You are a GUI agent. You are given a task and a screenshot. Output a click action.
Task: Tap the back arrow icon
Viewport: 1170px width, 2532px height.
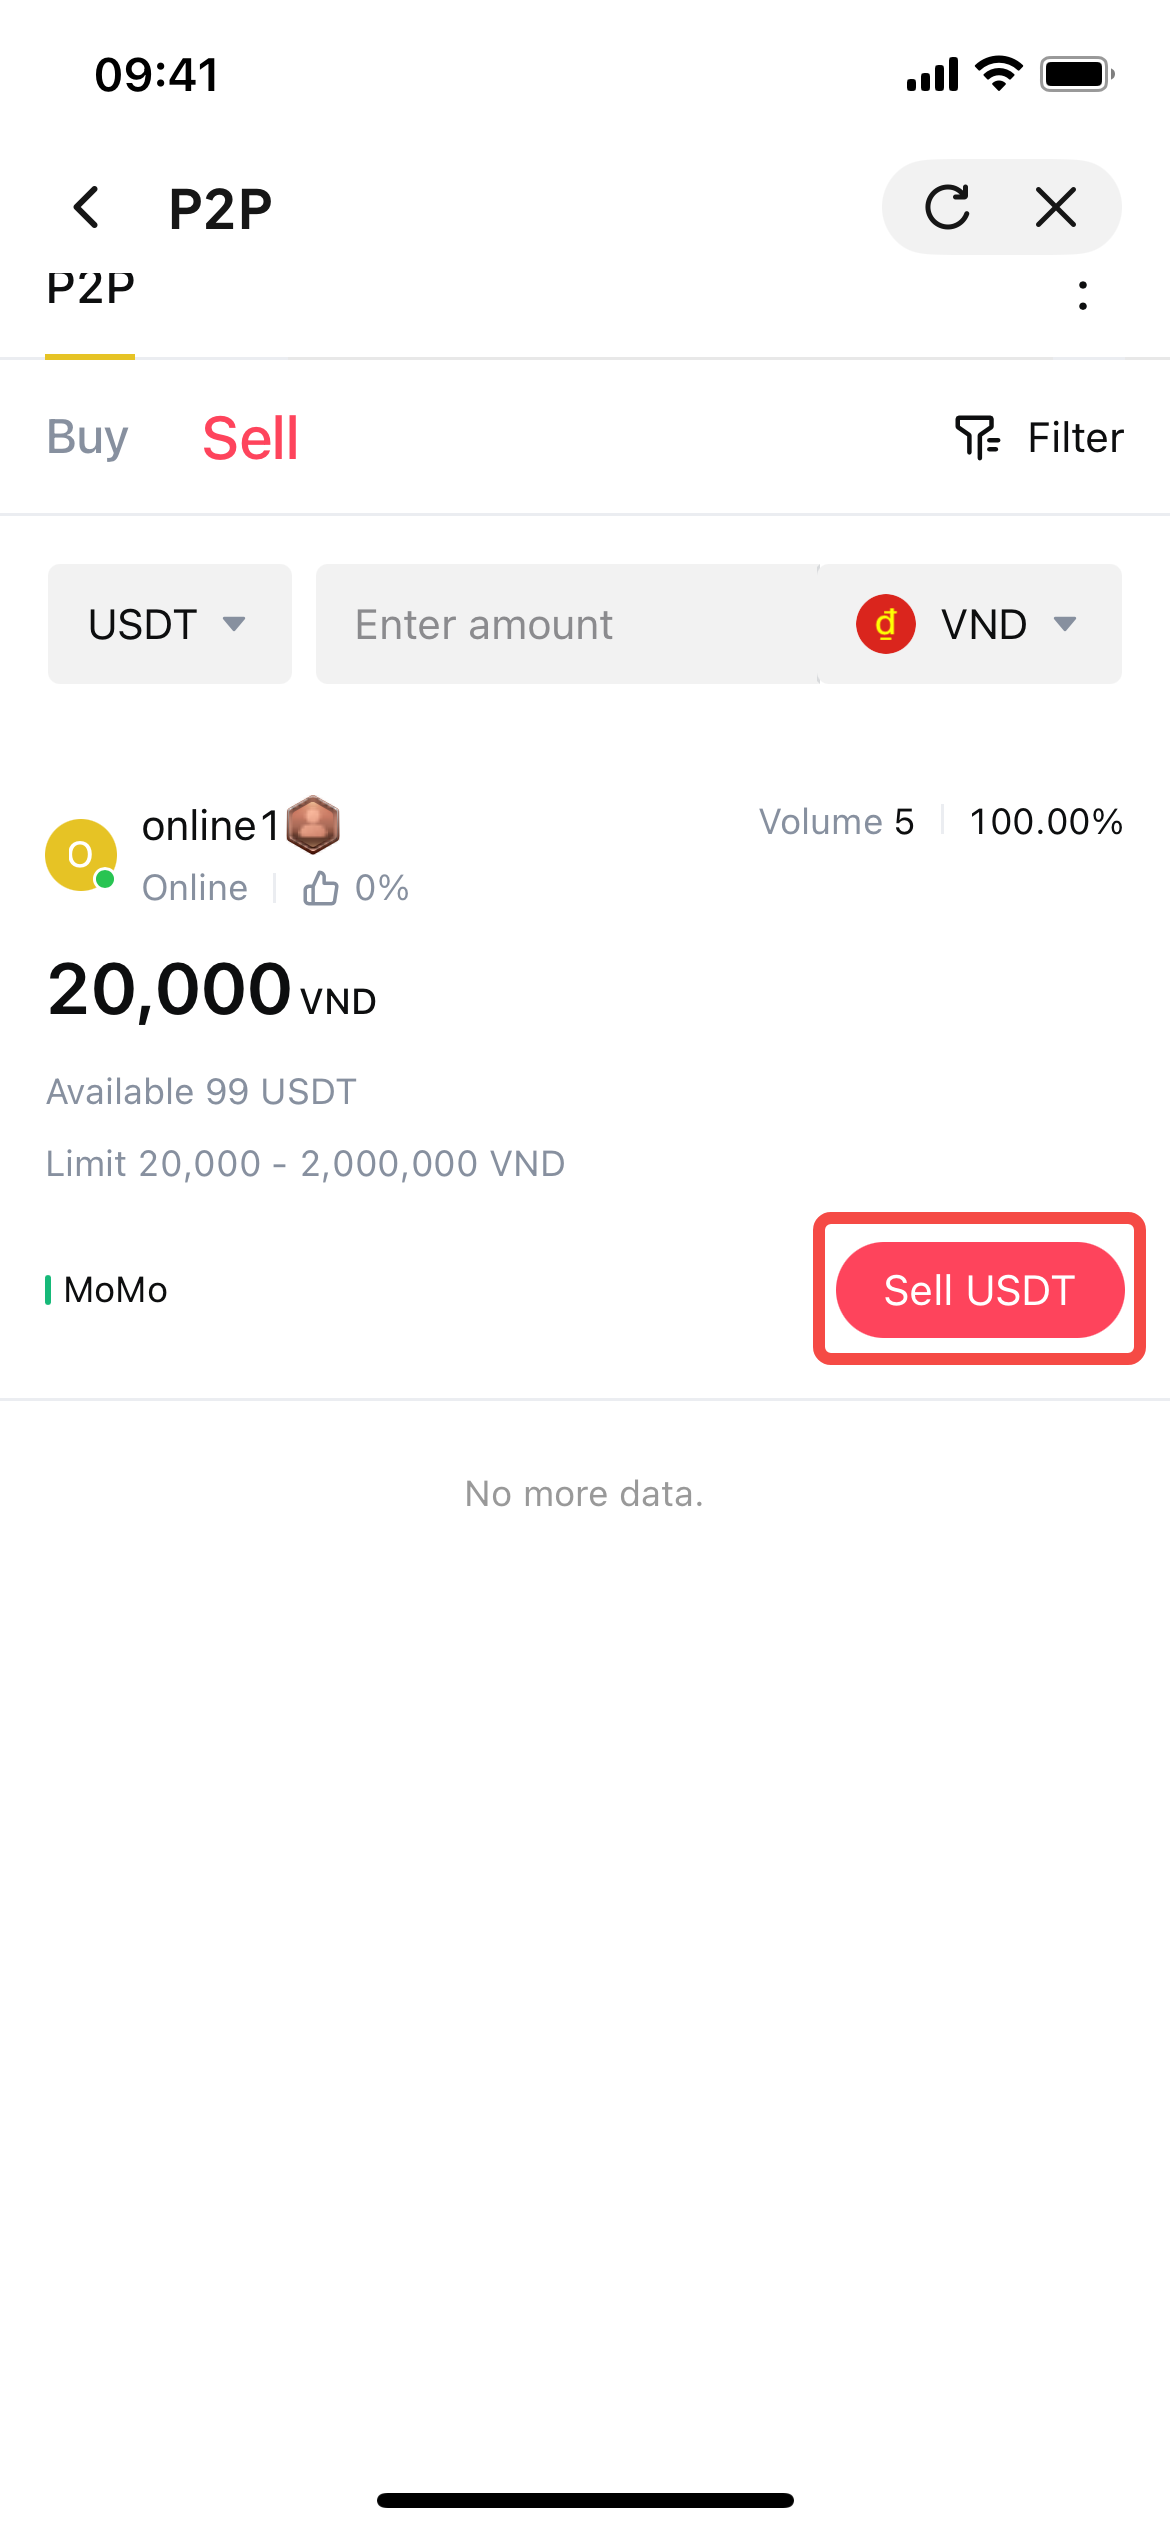(x=87, y=208)
